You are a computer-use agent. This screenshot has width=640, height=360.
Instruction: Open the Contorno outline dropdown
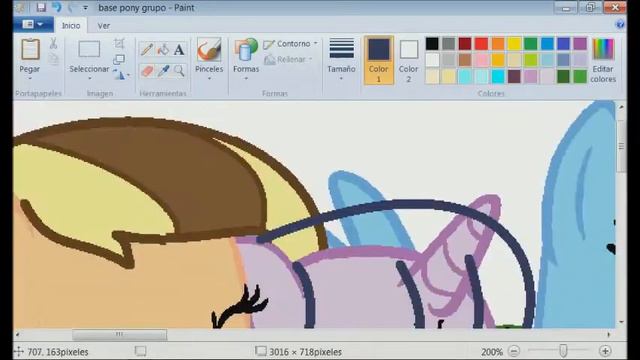[290, 44]
